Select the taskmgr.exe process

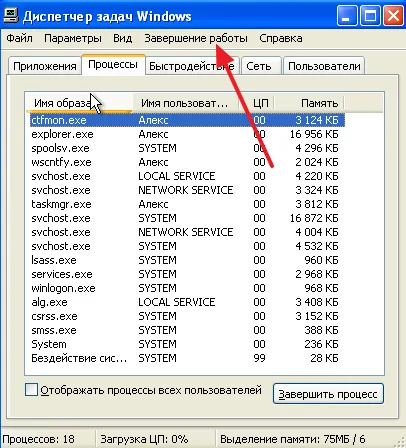click(x=187, y=204)
